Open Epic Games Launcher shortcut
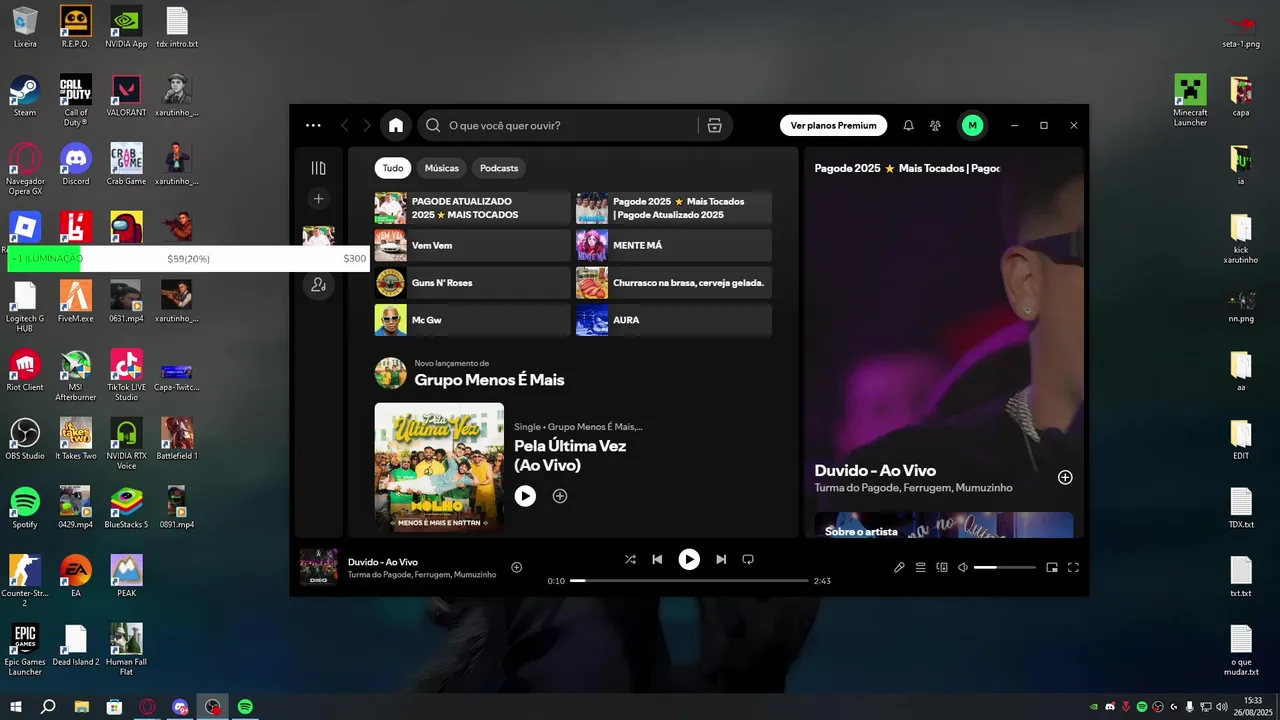The width and height of the screenshot is (1280, 720). pos(25,650)
